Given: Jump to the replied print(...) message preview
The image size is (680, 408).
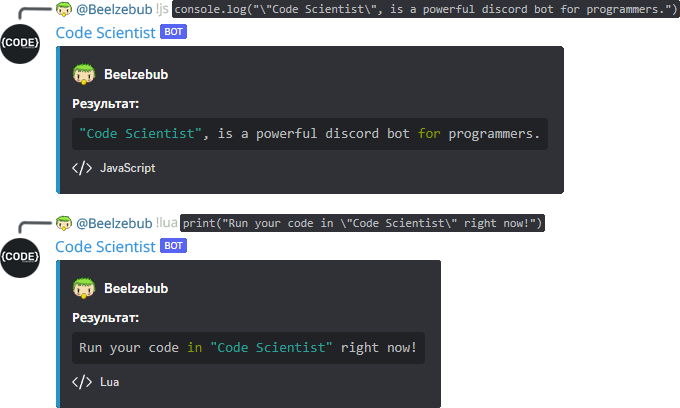Looking at the screenshot, I should tap(362, 222).
